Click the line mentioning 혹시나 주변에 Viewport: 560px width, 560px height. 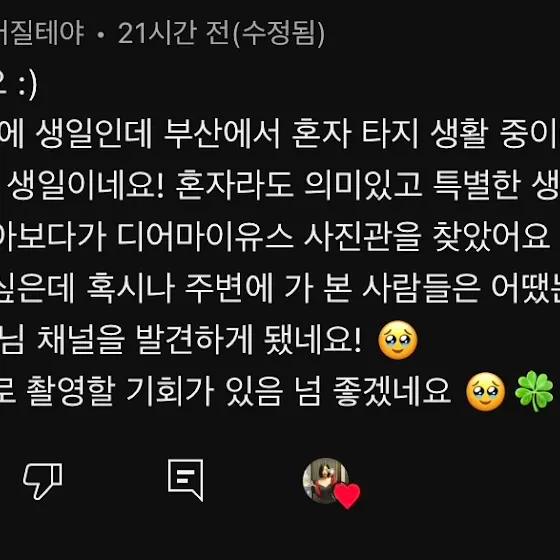280,288
